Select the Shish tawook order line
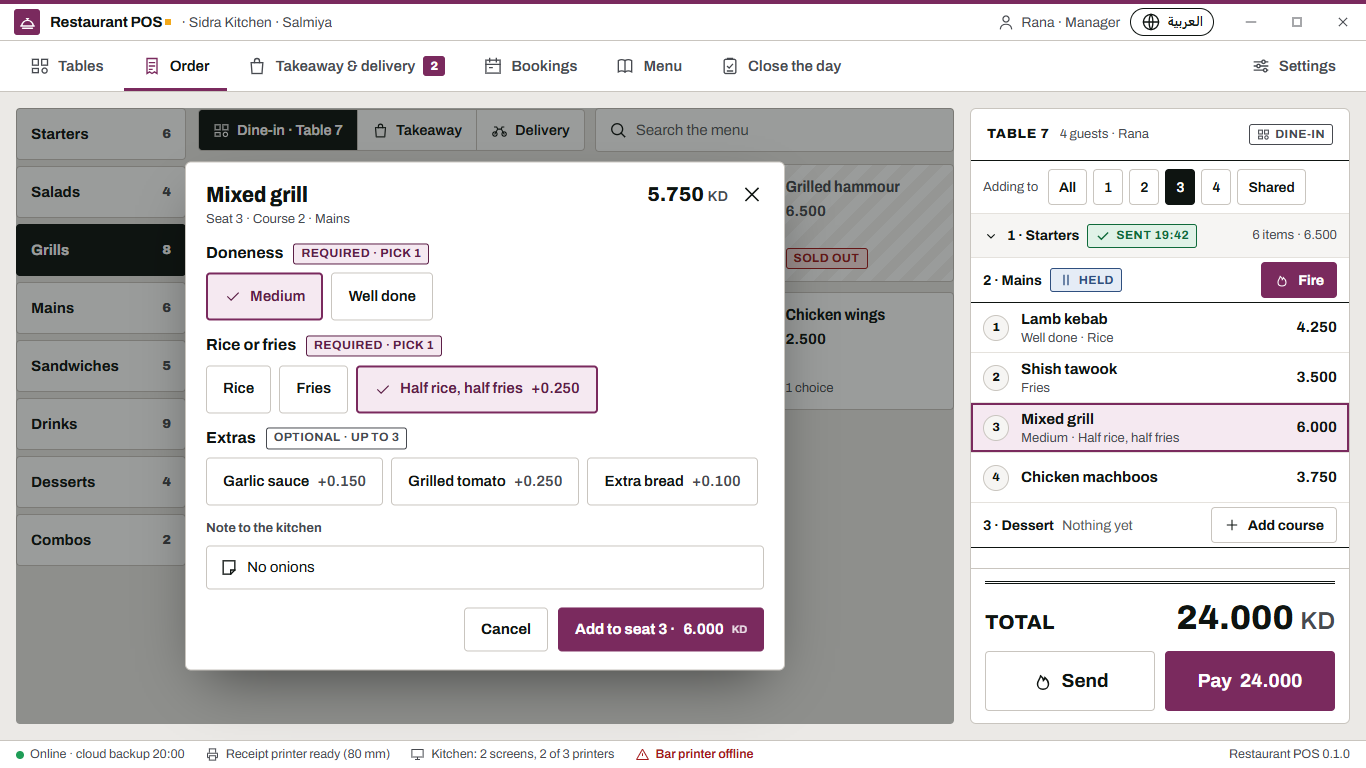This screenshot has width=1366, height=768. [1160, 377]
